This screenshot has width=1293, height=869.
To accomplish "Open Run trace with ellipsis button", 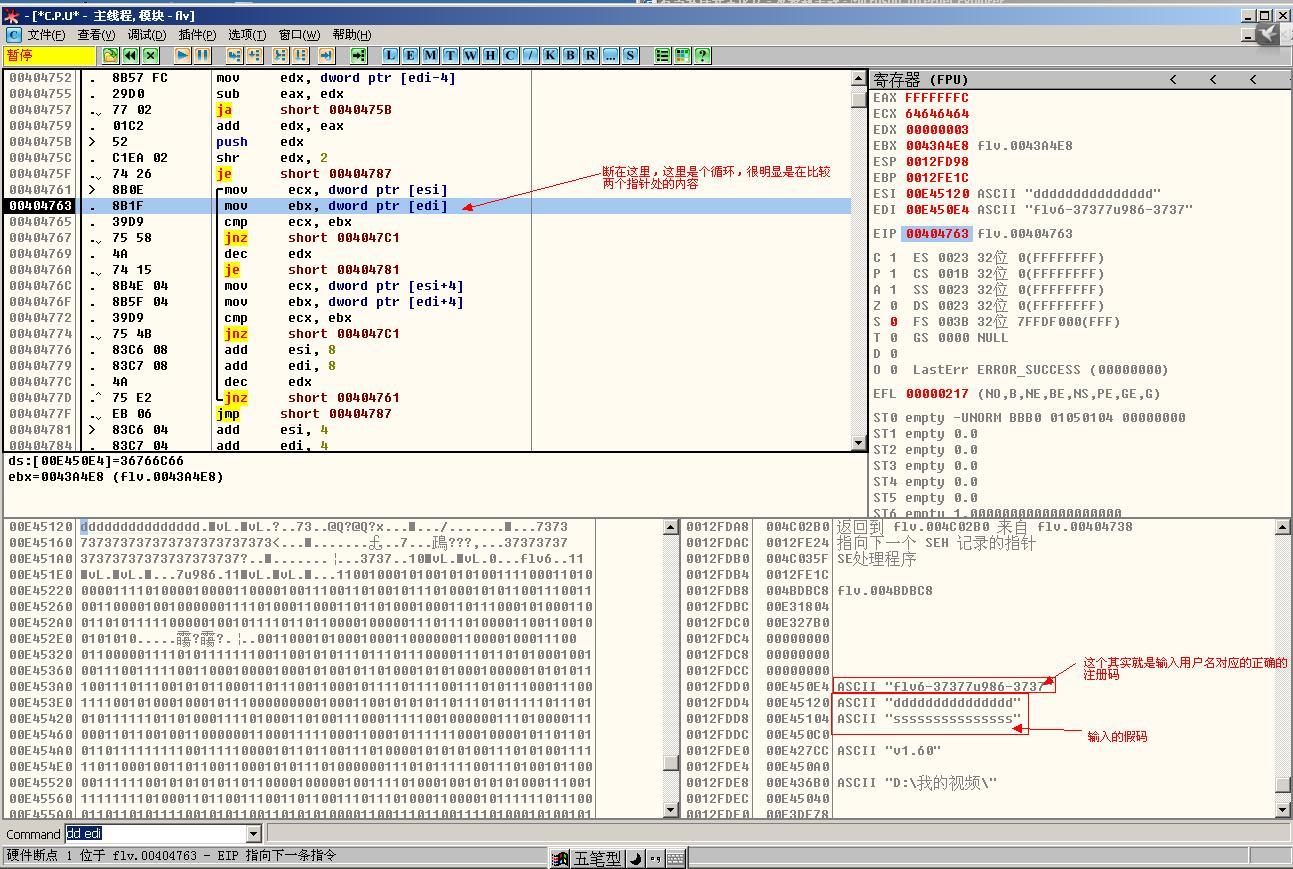I will tap(611, 56).
